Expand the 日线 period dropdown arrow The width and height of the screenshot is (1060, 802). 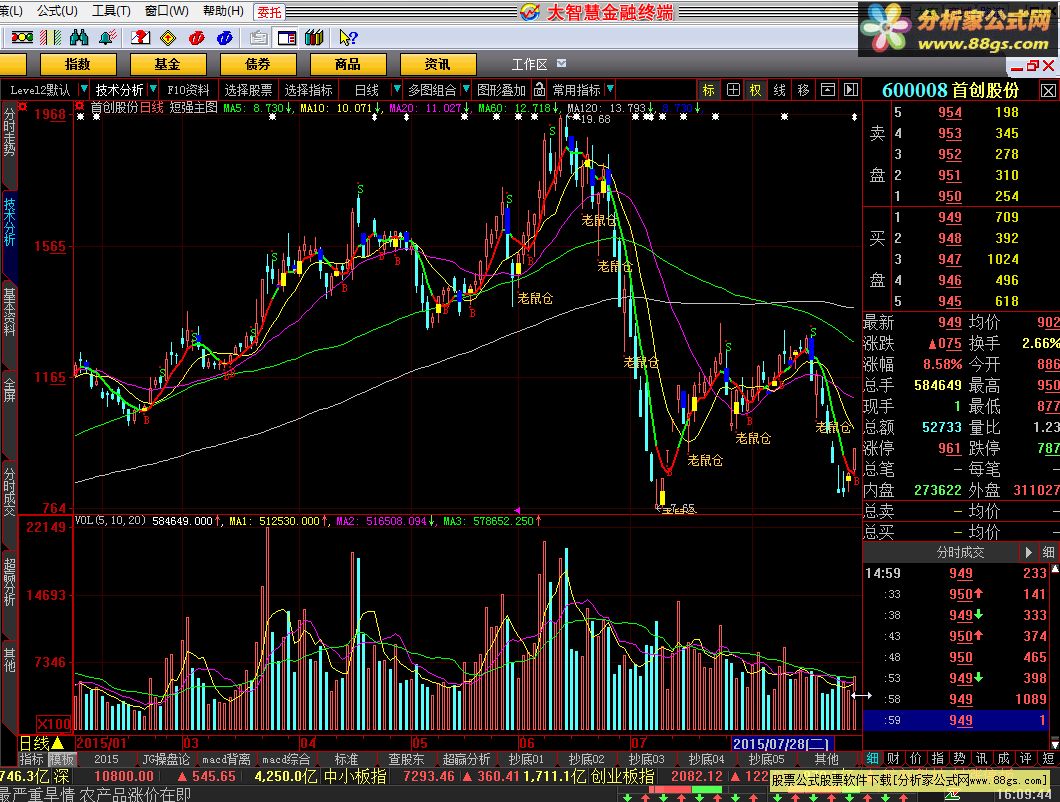396,89
